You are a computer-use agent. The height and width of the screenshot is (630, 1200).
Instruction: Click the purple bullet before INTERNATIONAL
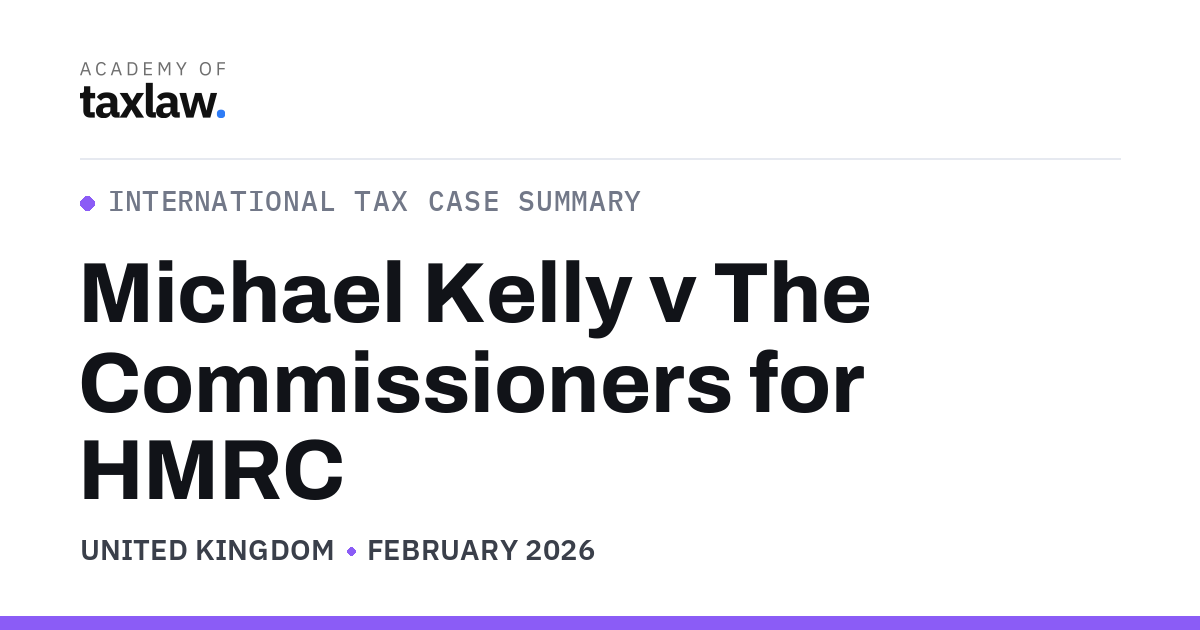click(x=87, y=203)
